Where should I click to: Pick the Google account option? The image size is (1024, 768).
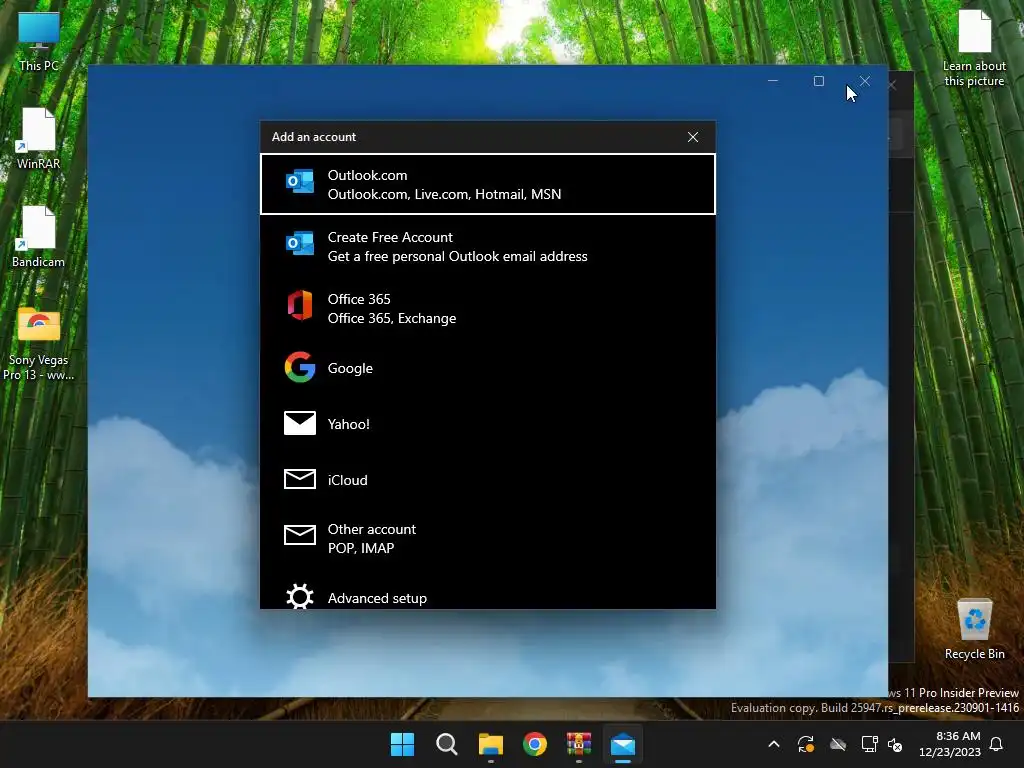coord(488,368)
